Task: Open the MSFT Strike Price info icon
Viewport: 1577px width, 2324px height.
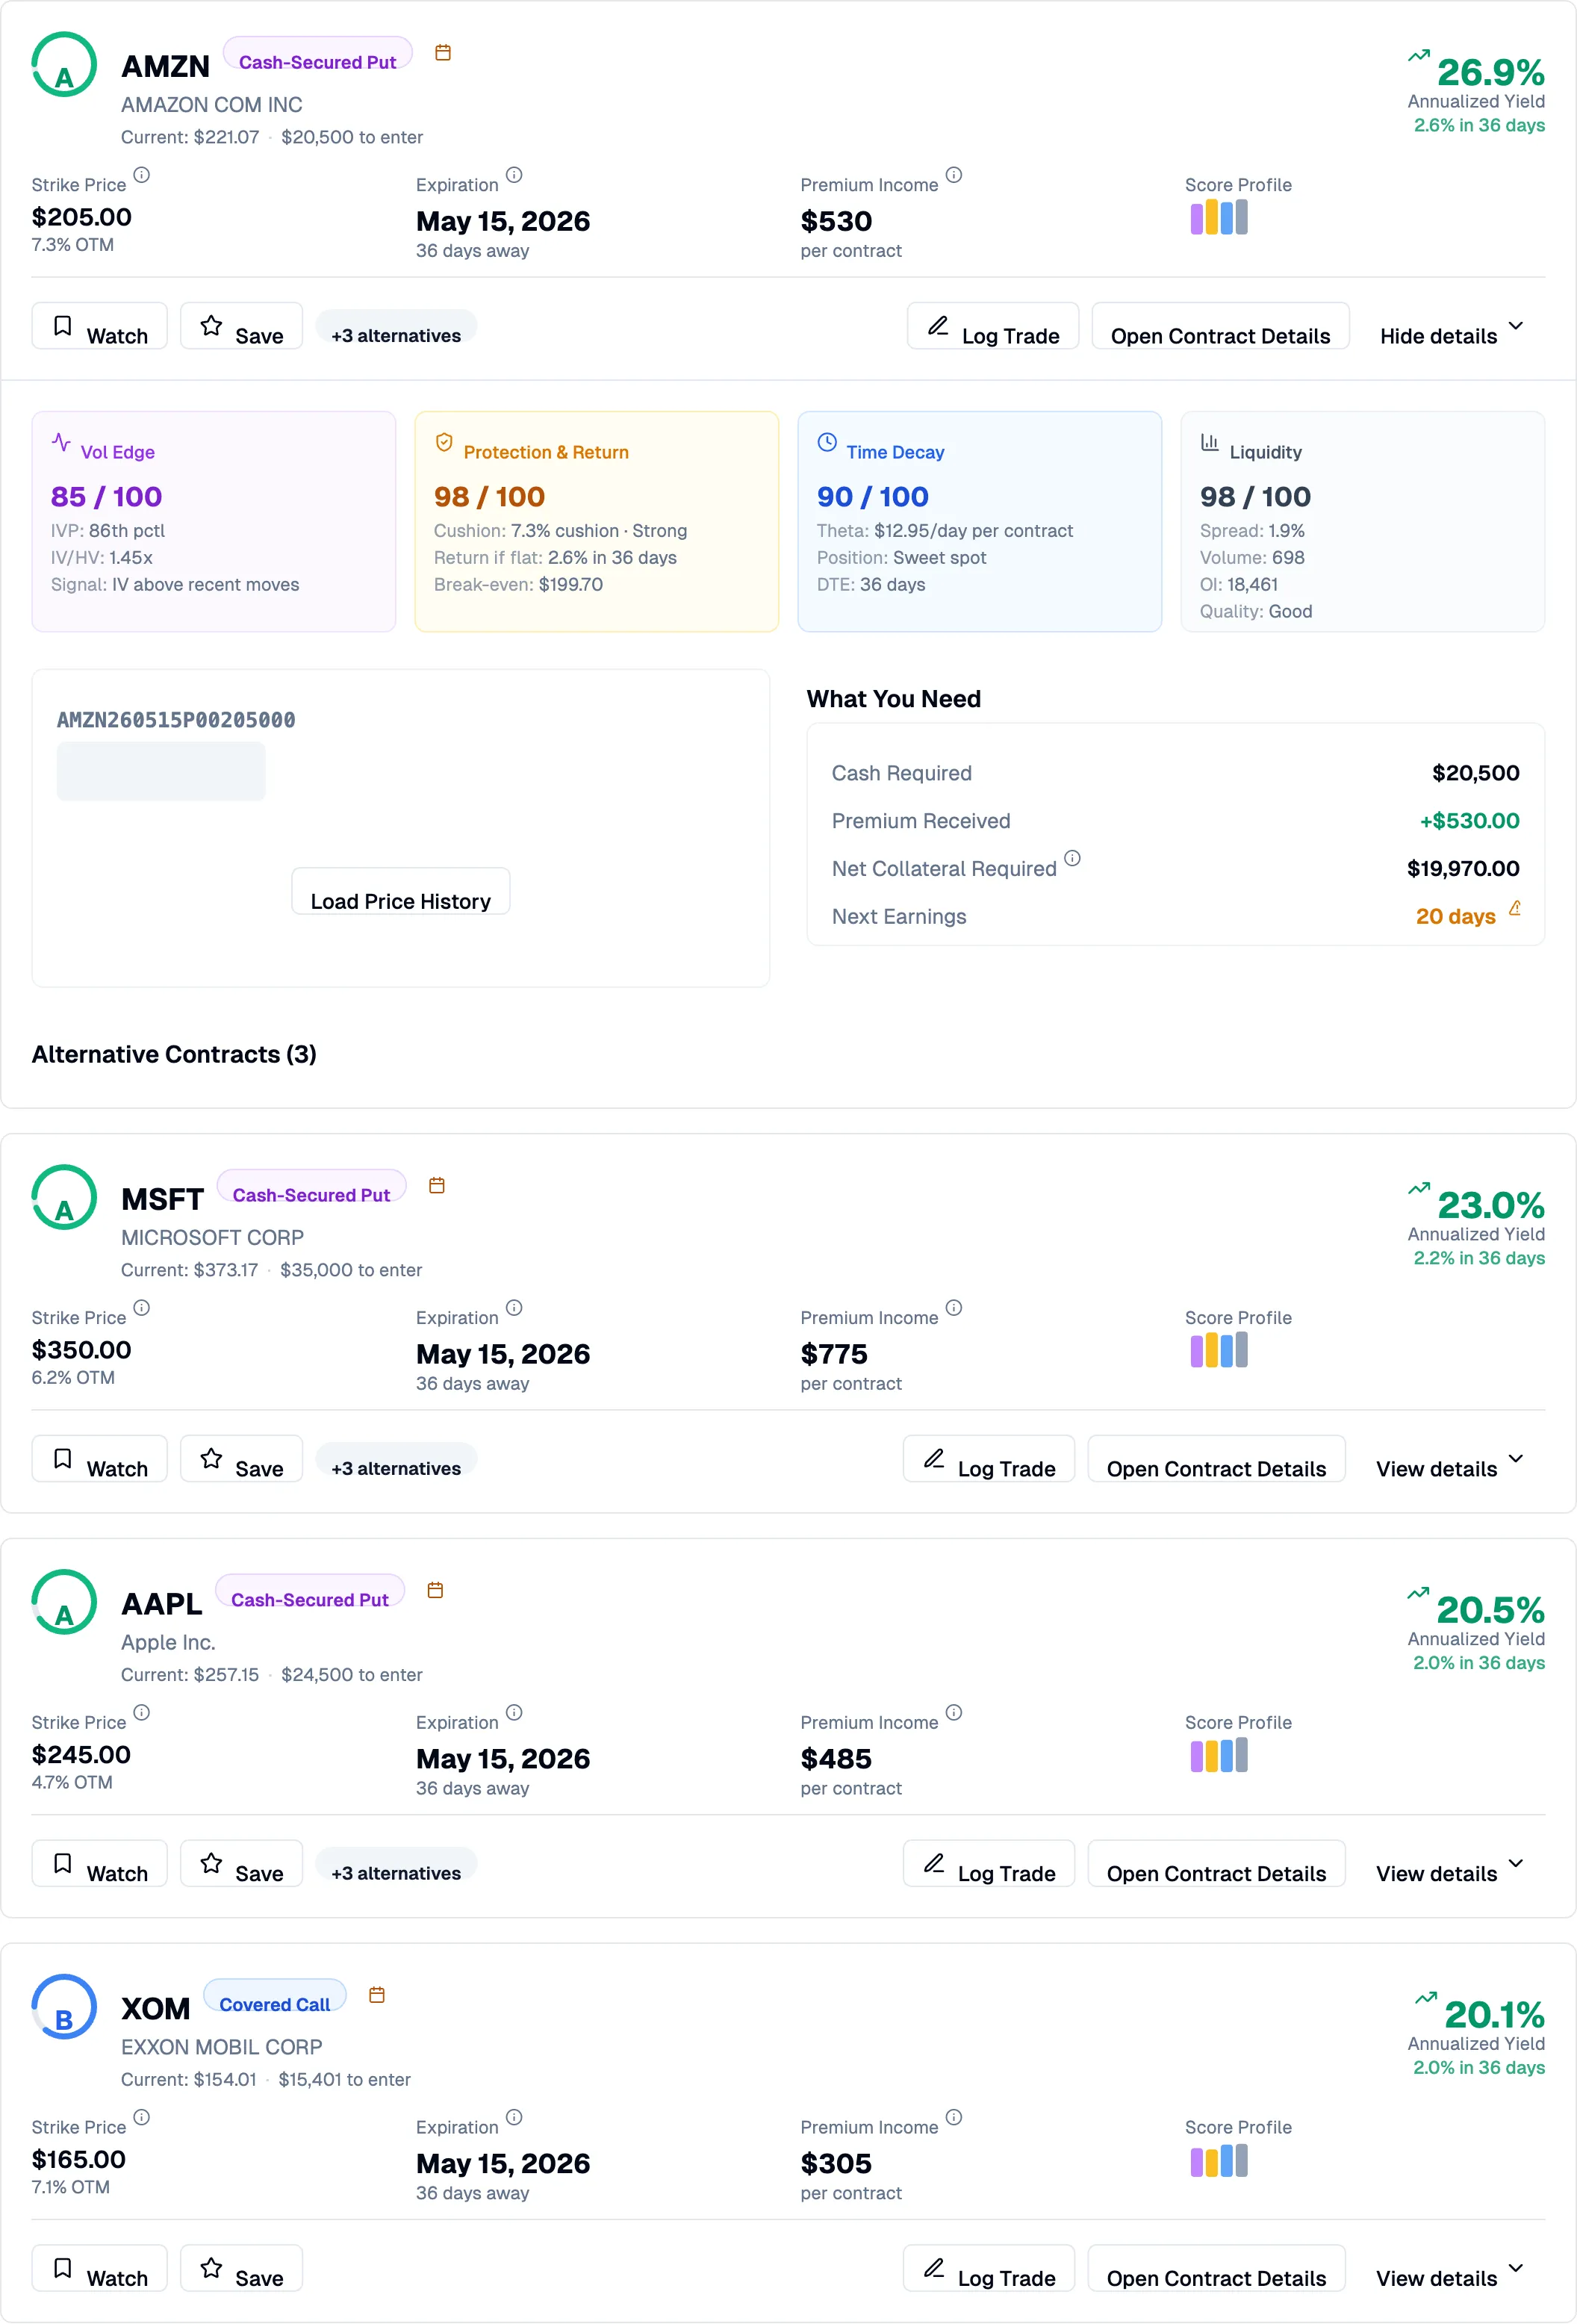Action: coord(142,1308)
